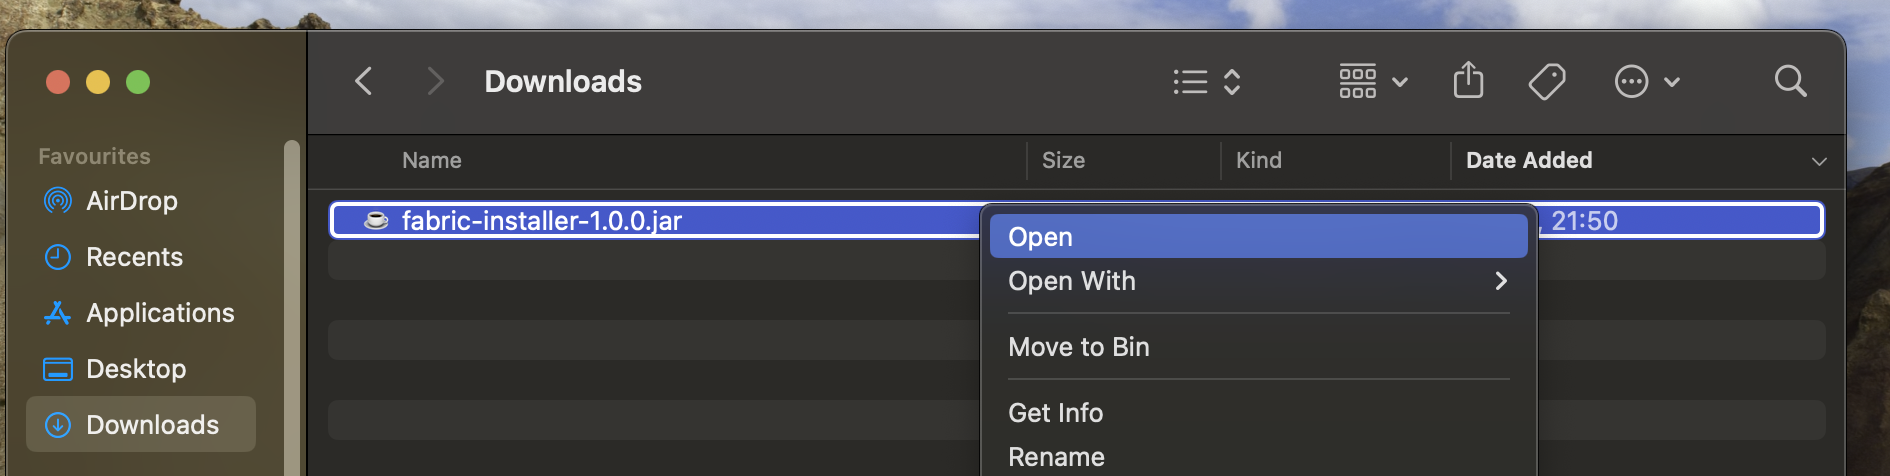This screenshot has width=1890, height=476.
Task: Sort by the Date Added column
Action: pyautogui.click(x=1529, y=160)
